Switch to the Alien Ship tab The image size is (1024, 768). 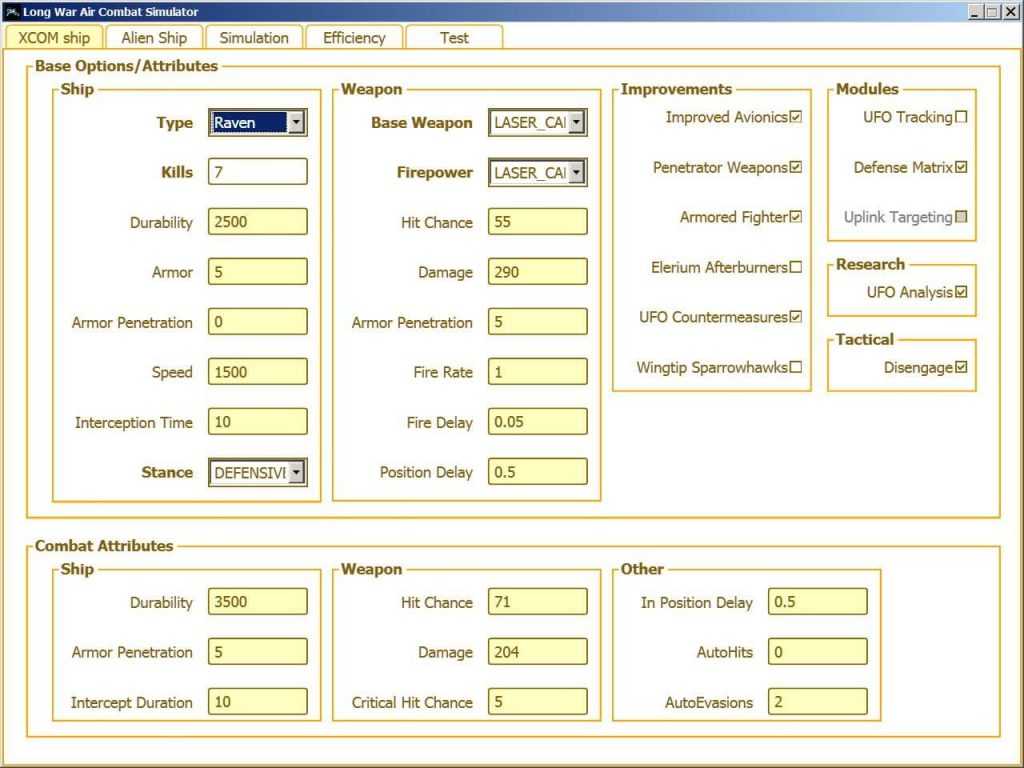[x=154, y=38]
